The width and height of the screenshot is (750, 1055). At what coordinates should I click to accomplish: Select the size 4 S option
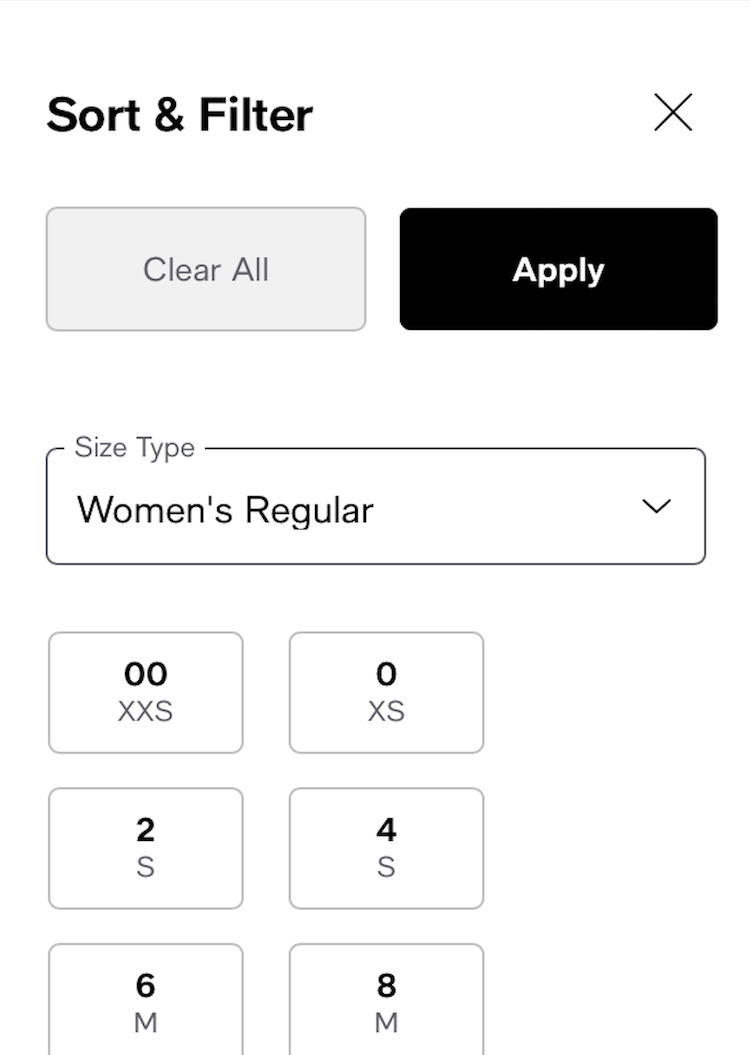(386, 848)
